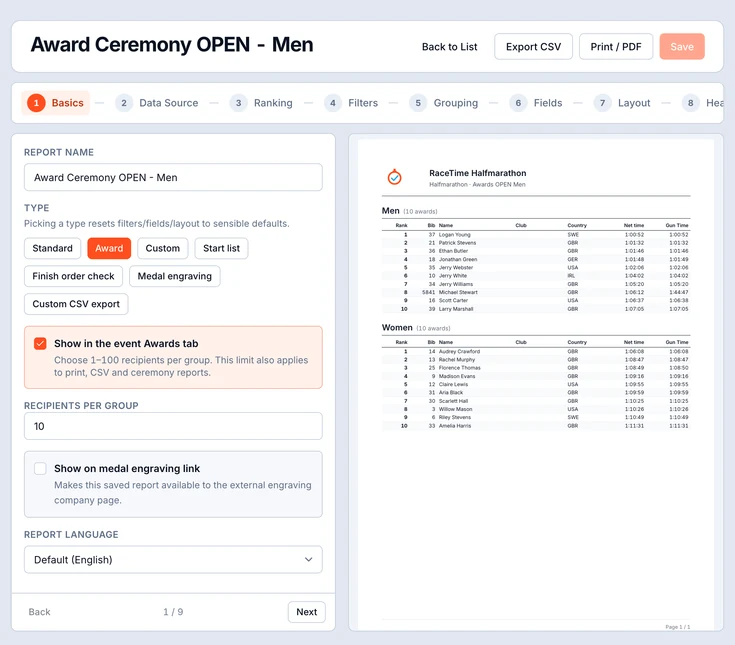Click 'Larry Marshall' in Men table

pyautogui.click(x=456, y=309)
